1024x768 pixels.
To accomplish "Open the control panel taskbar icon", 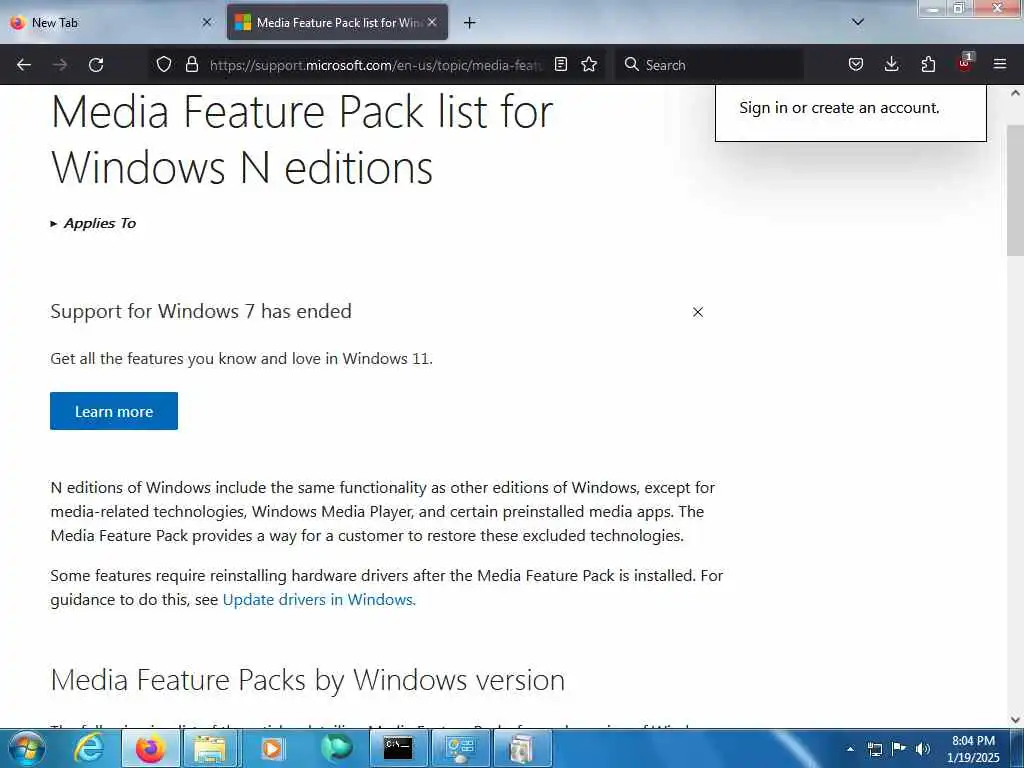I will click(460, 748).
